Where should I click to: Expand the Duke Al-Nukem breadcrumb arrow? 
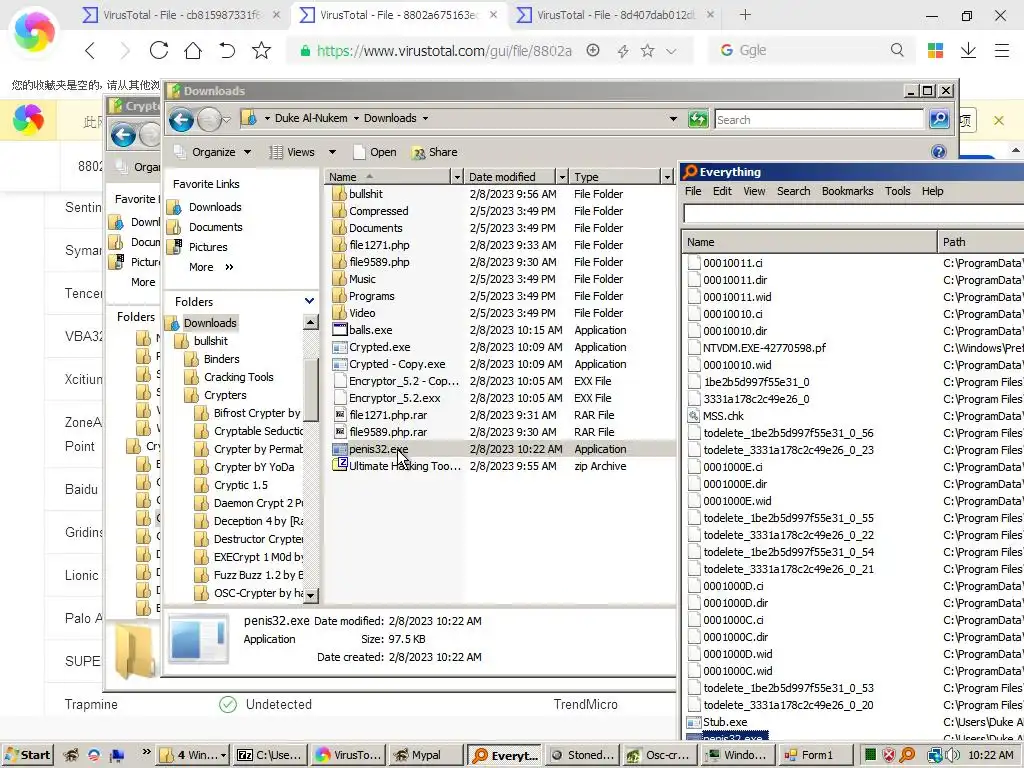coord(357,118)
